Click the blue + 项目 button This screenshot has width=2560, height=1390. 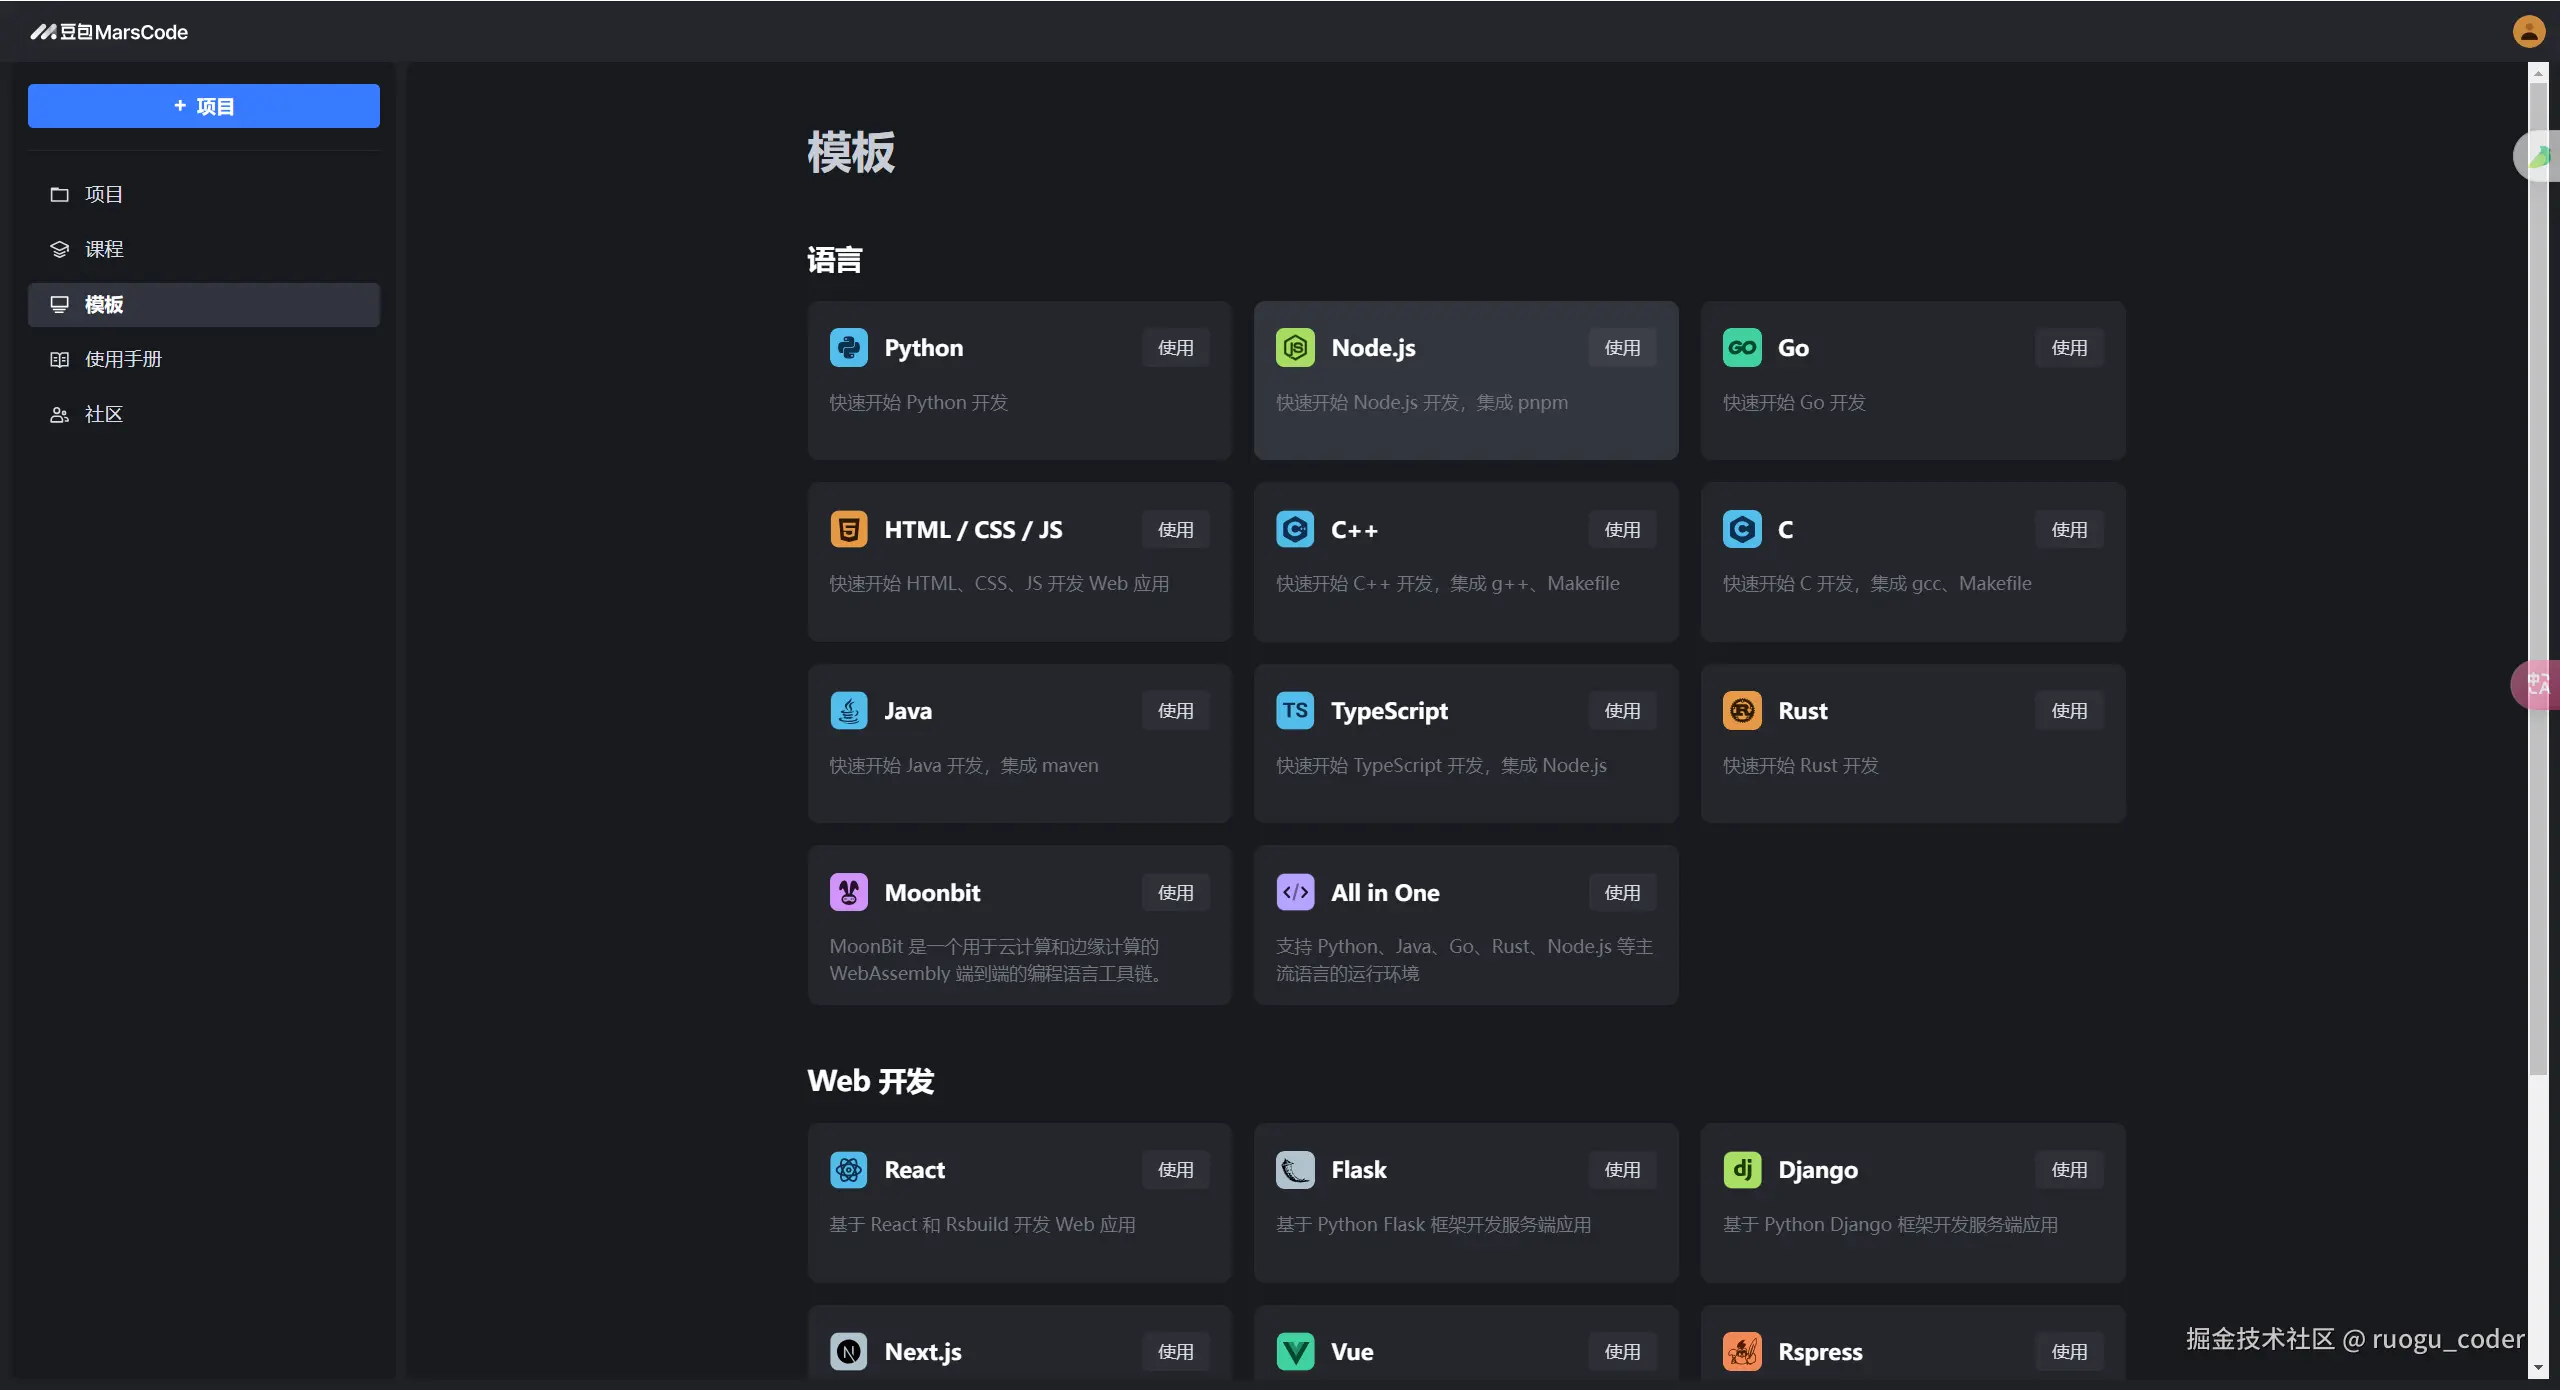pyautogui.click(x=203, y=106)
